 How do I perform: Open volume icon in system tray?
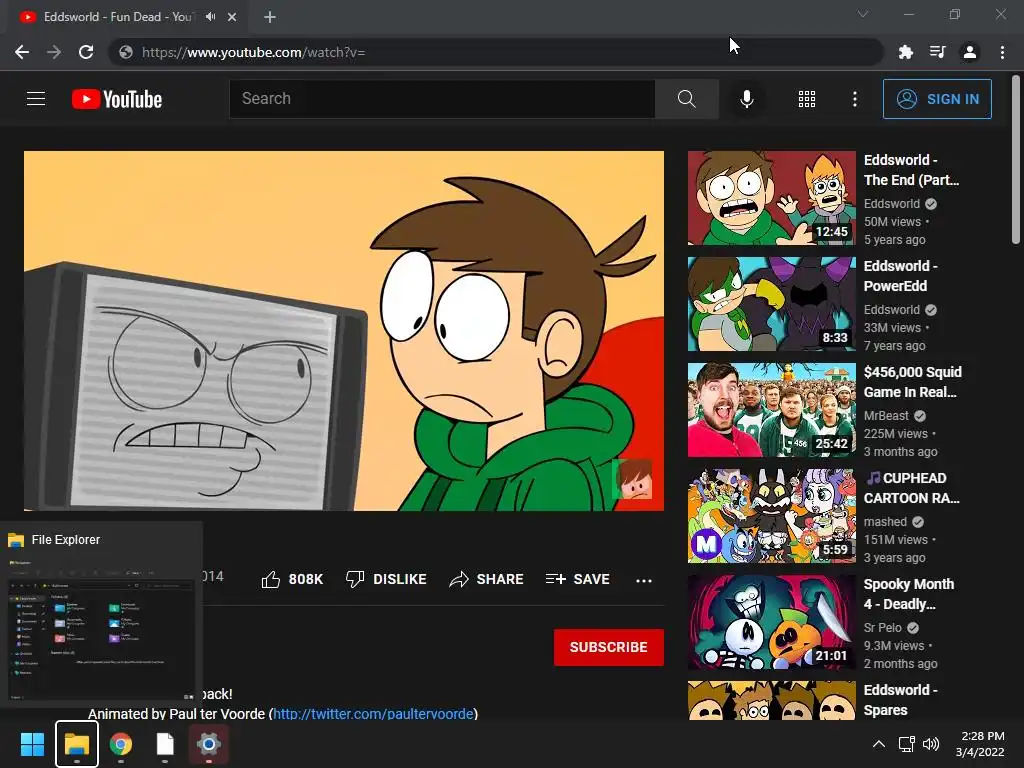[x=931, y=744]
